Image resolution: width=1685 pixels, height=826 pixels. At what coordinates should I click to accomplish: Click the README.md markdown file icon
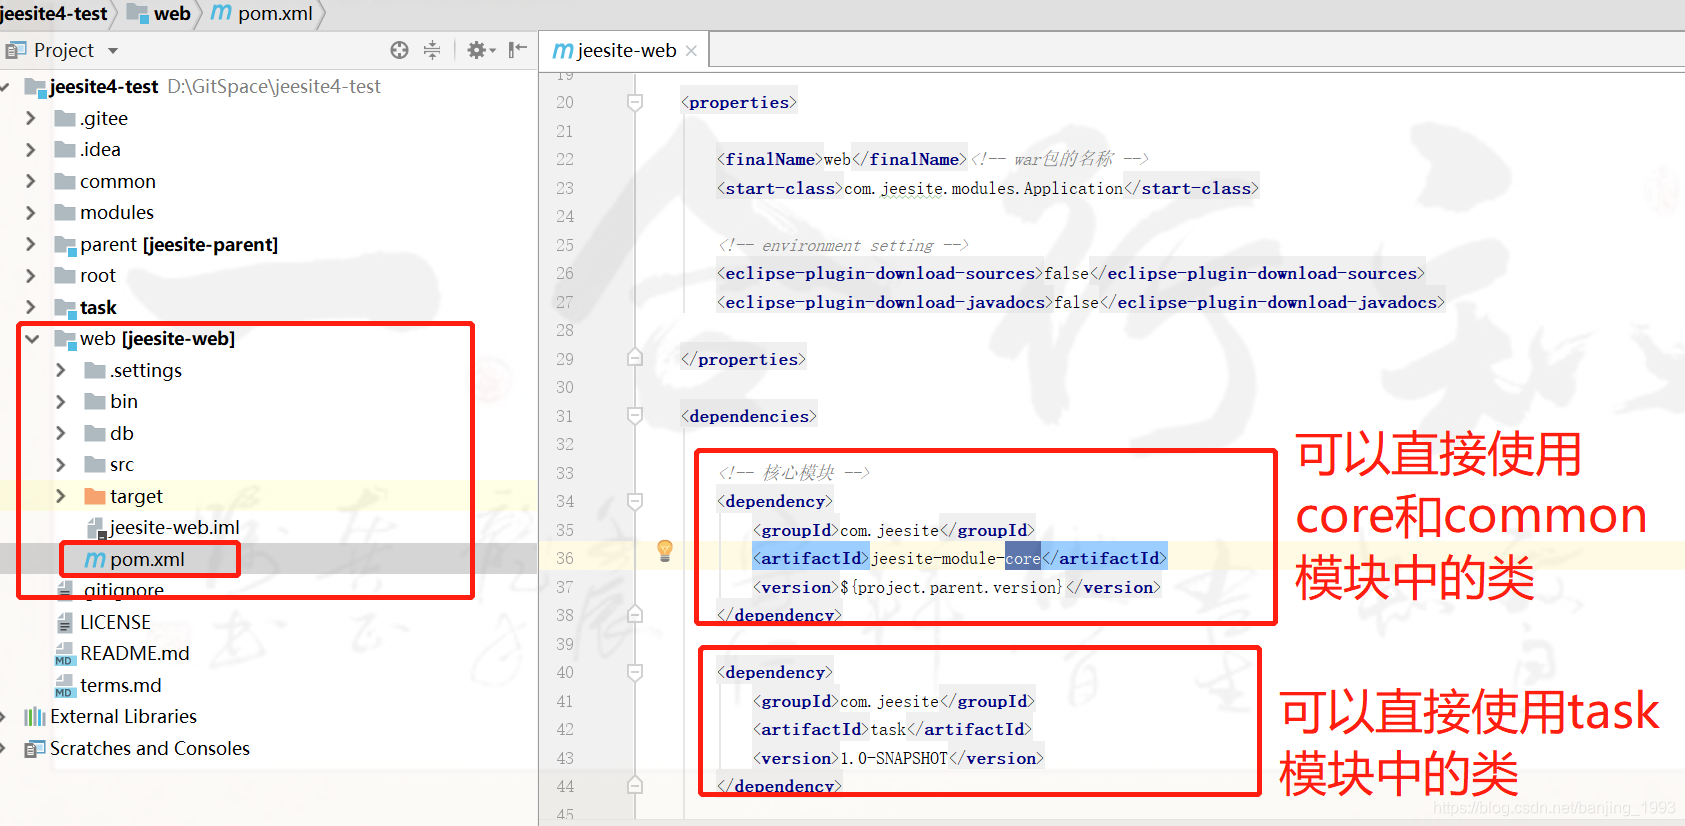pyautogui.click(x=65, y=654)
